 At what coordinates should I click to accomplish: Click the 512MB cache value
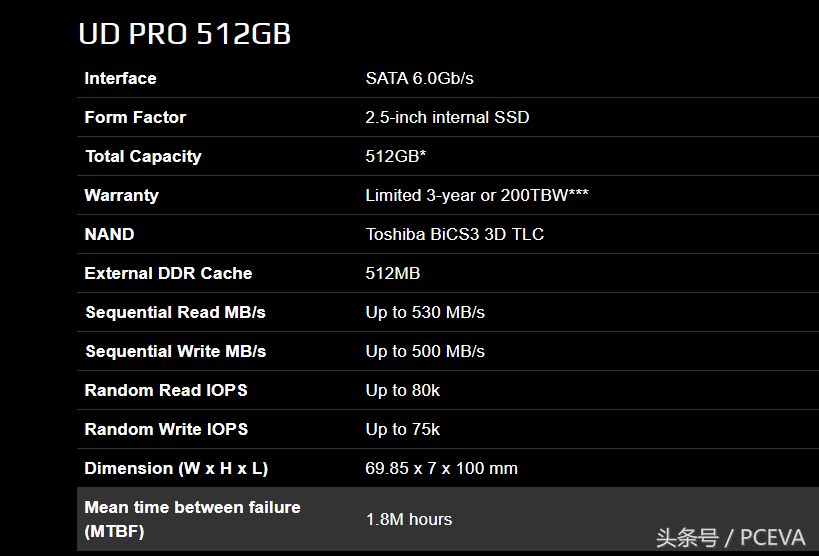click(x=393, y=273)
